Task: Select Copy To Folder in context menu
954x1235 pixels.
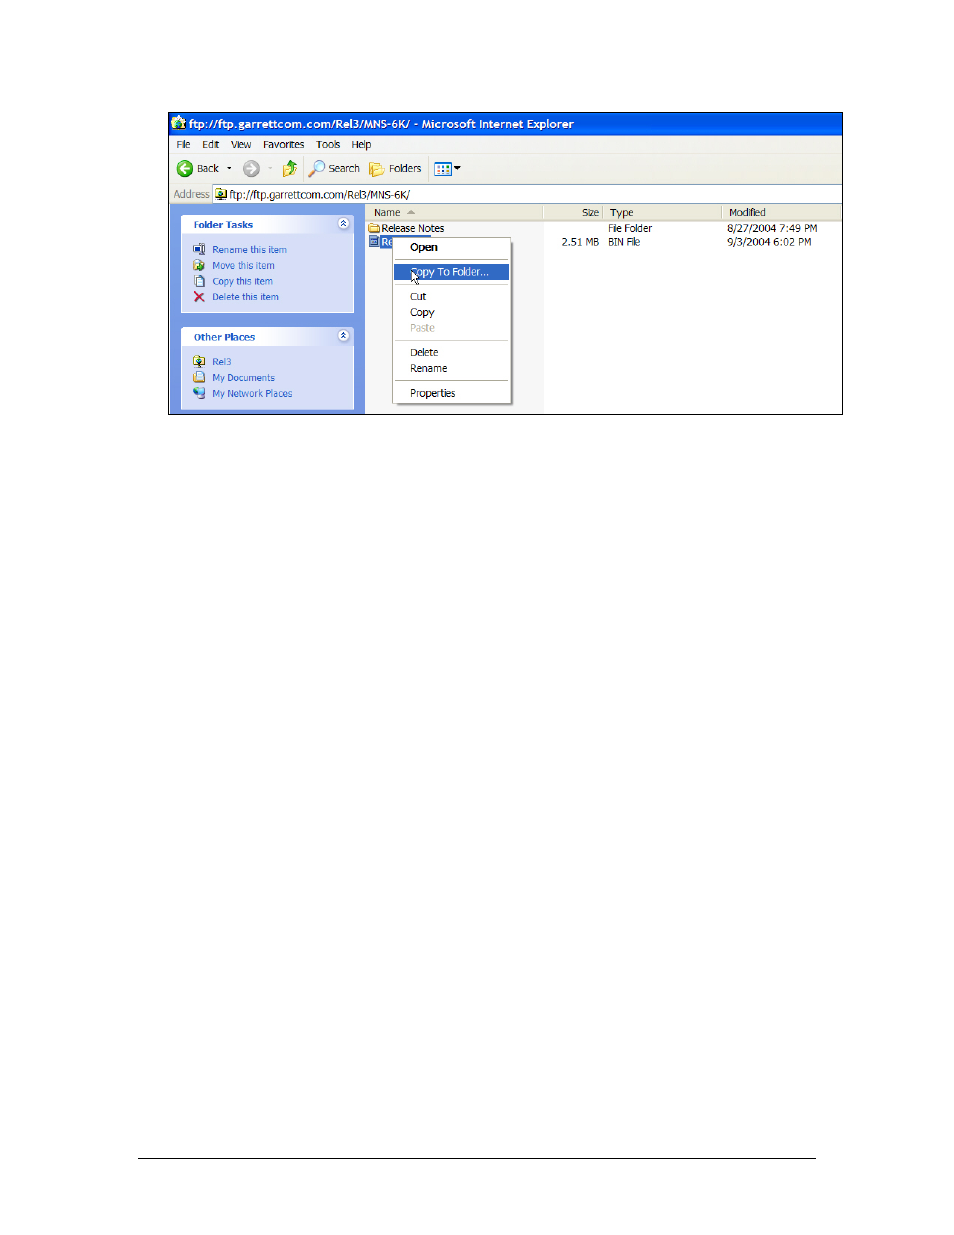Action: (451, 272)
